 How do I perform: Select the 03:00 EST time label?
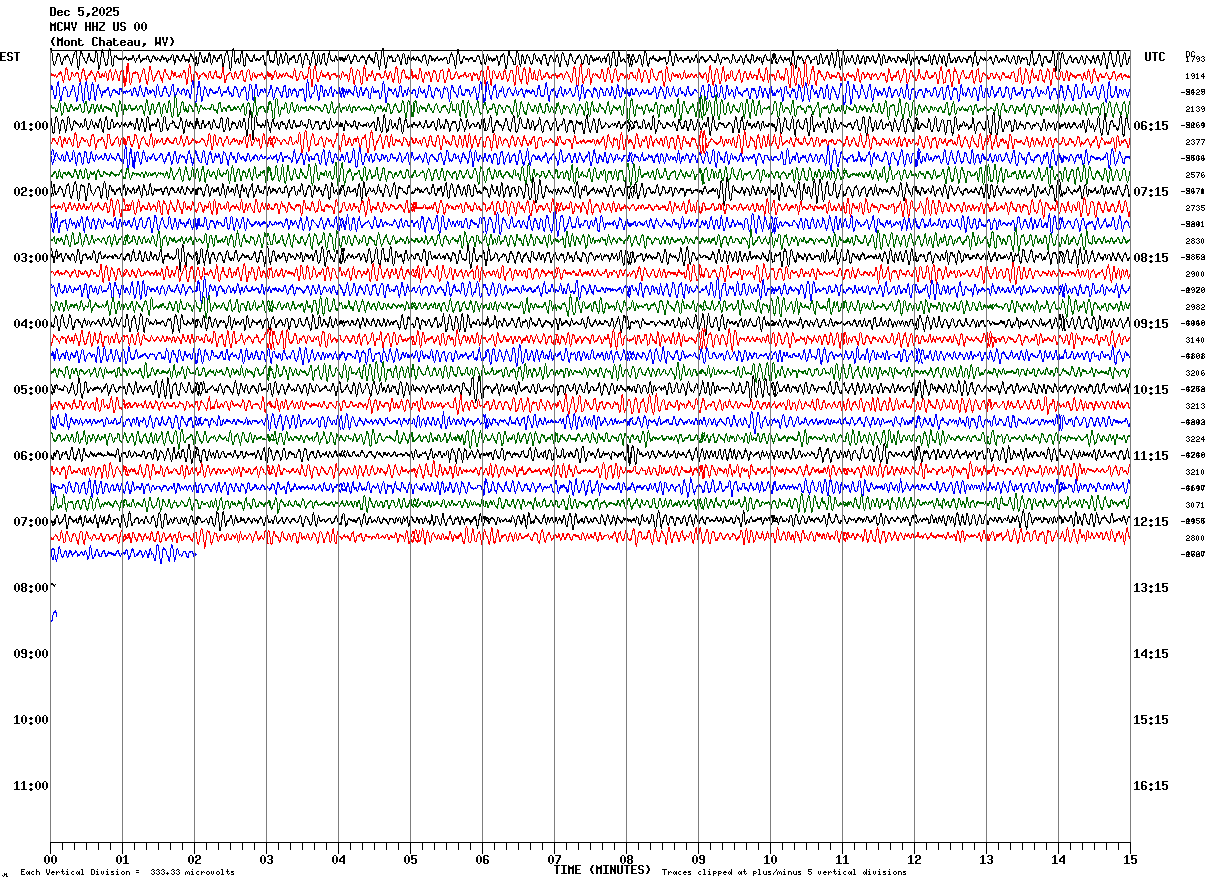tap(31, 258)
